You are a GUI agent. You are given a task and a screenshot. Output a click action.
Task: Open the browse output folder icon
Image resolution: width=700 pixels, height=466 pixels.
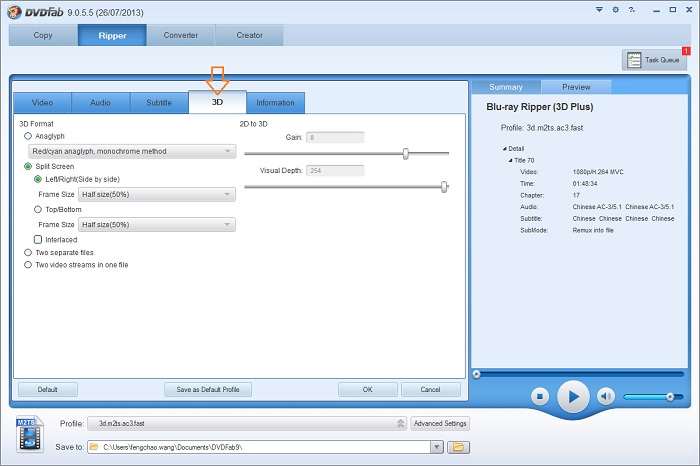pos(458,447)
